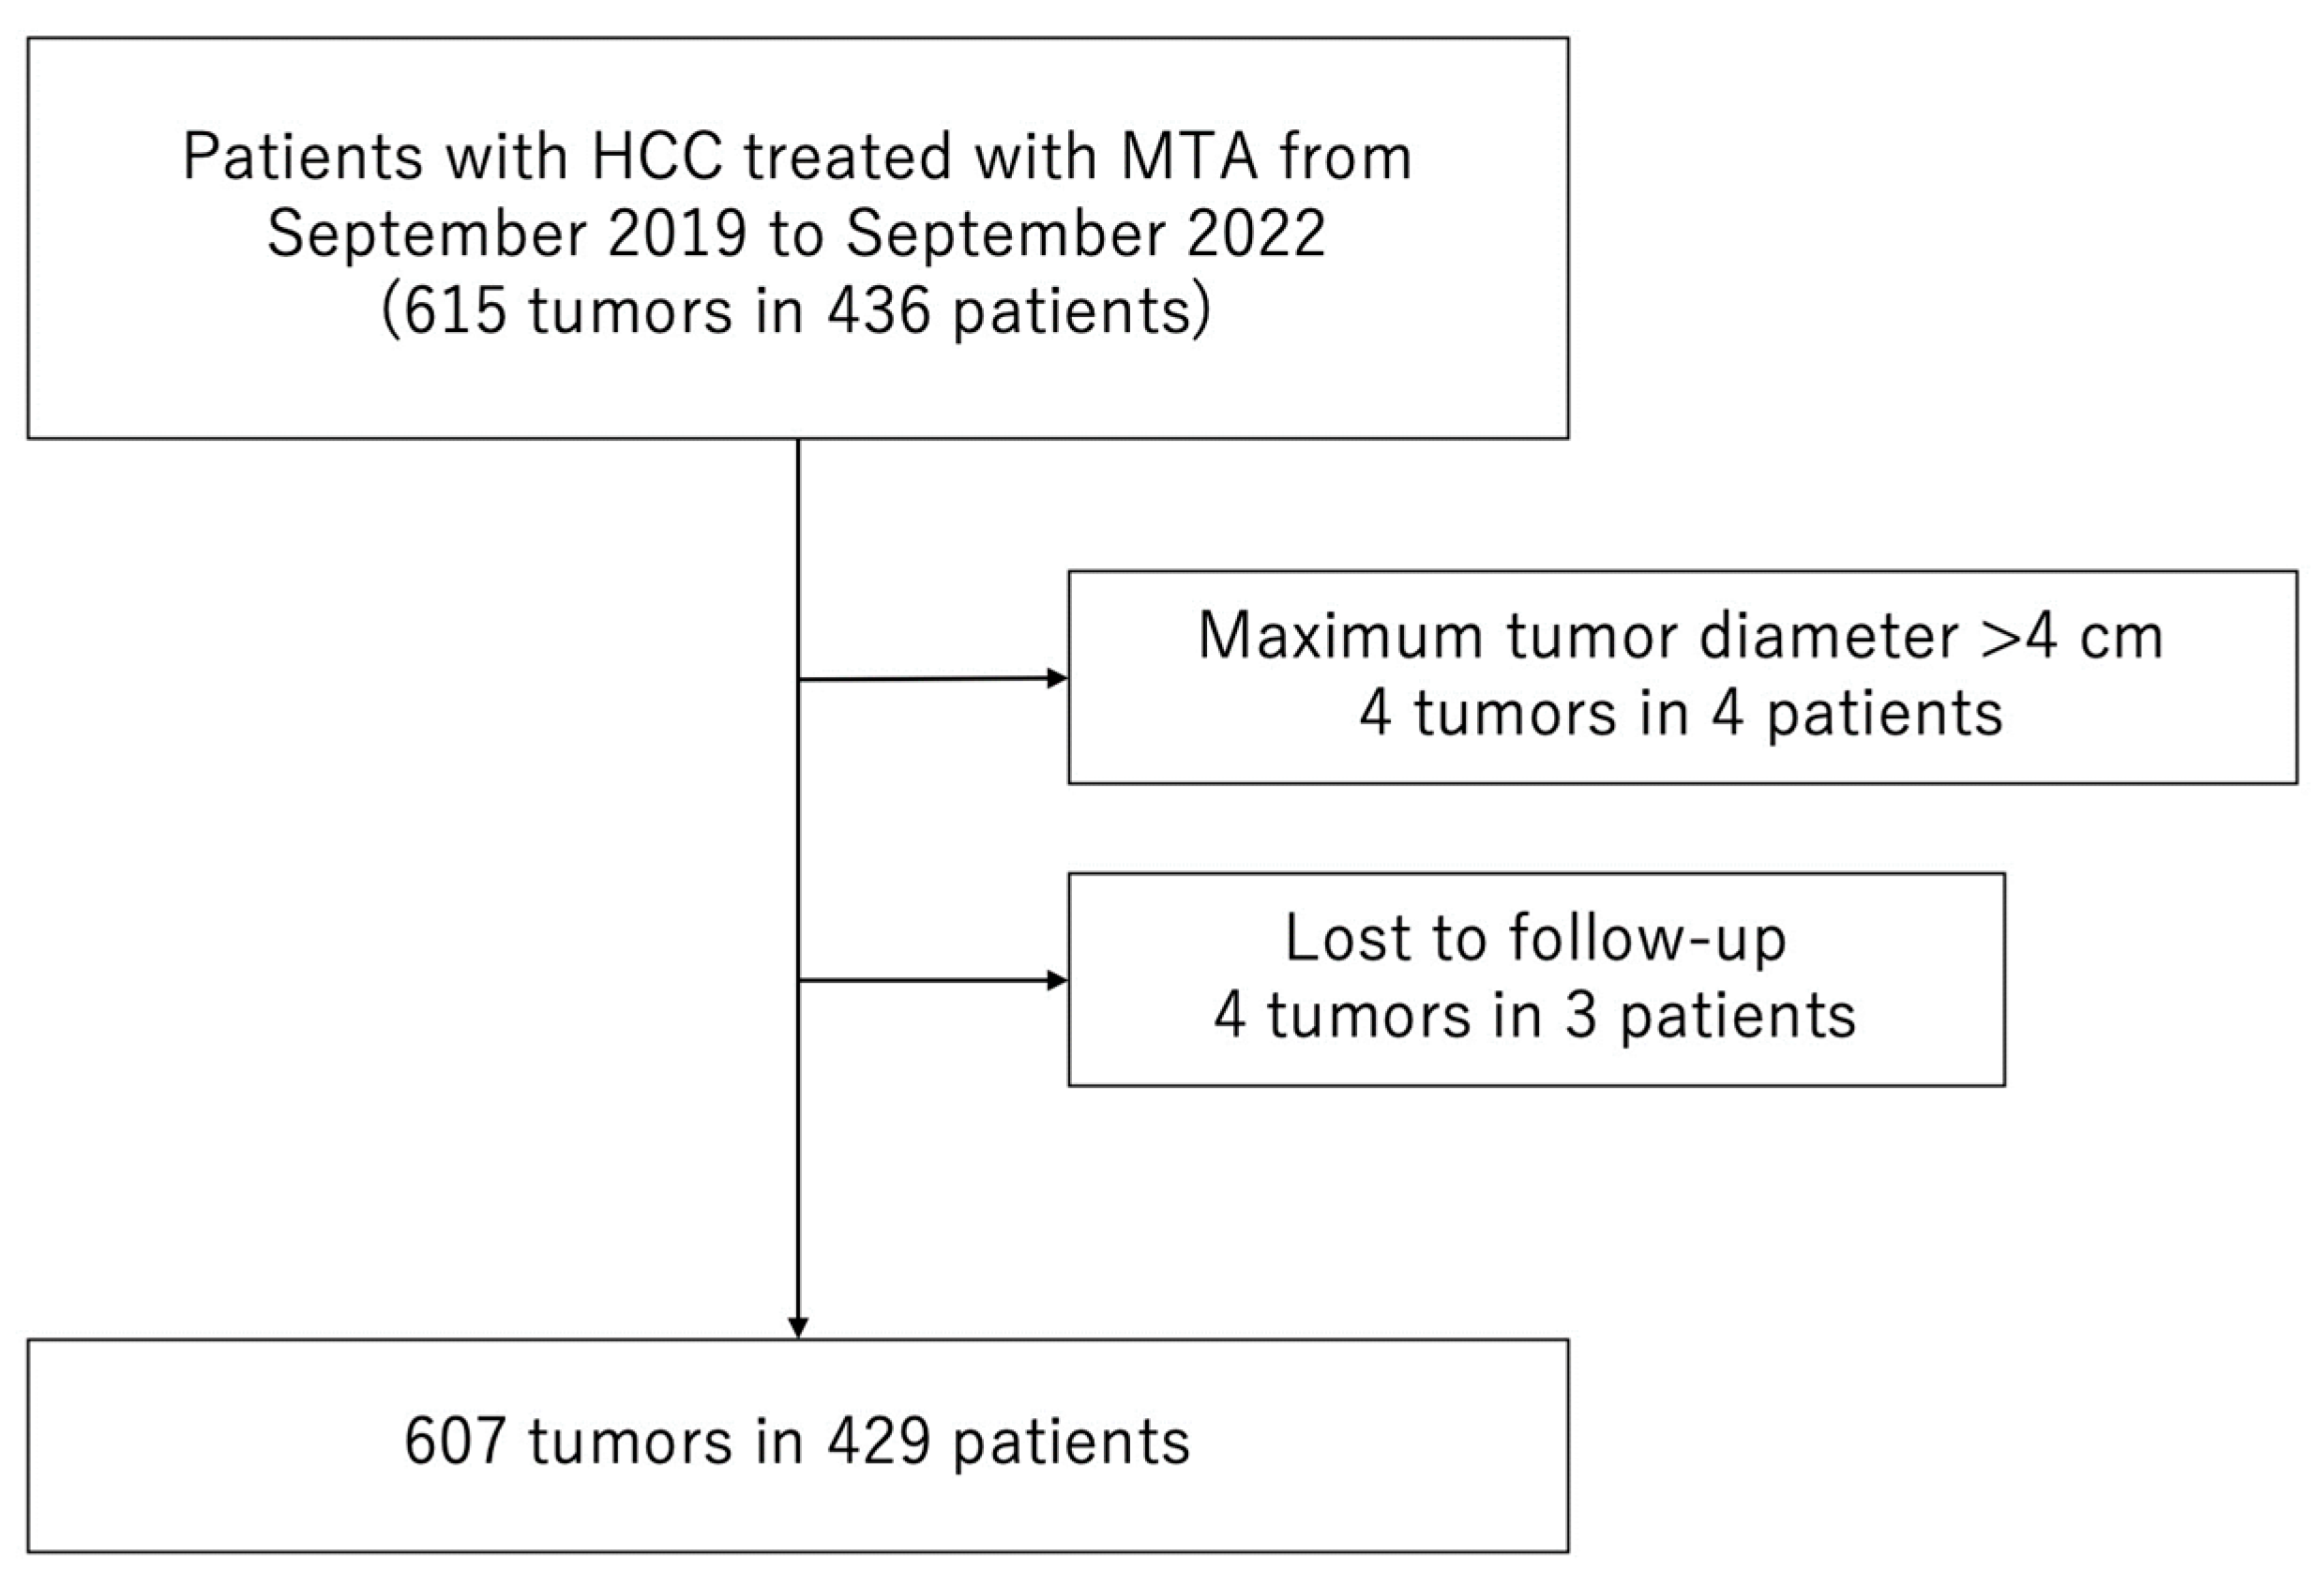Click the '4 tumors in 3 patients' text
Screen dimensions: 2324x1571
point(1535,1016)
